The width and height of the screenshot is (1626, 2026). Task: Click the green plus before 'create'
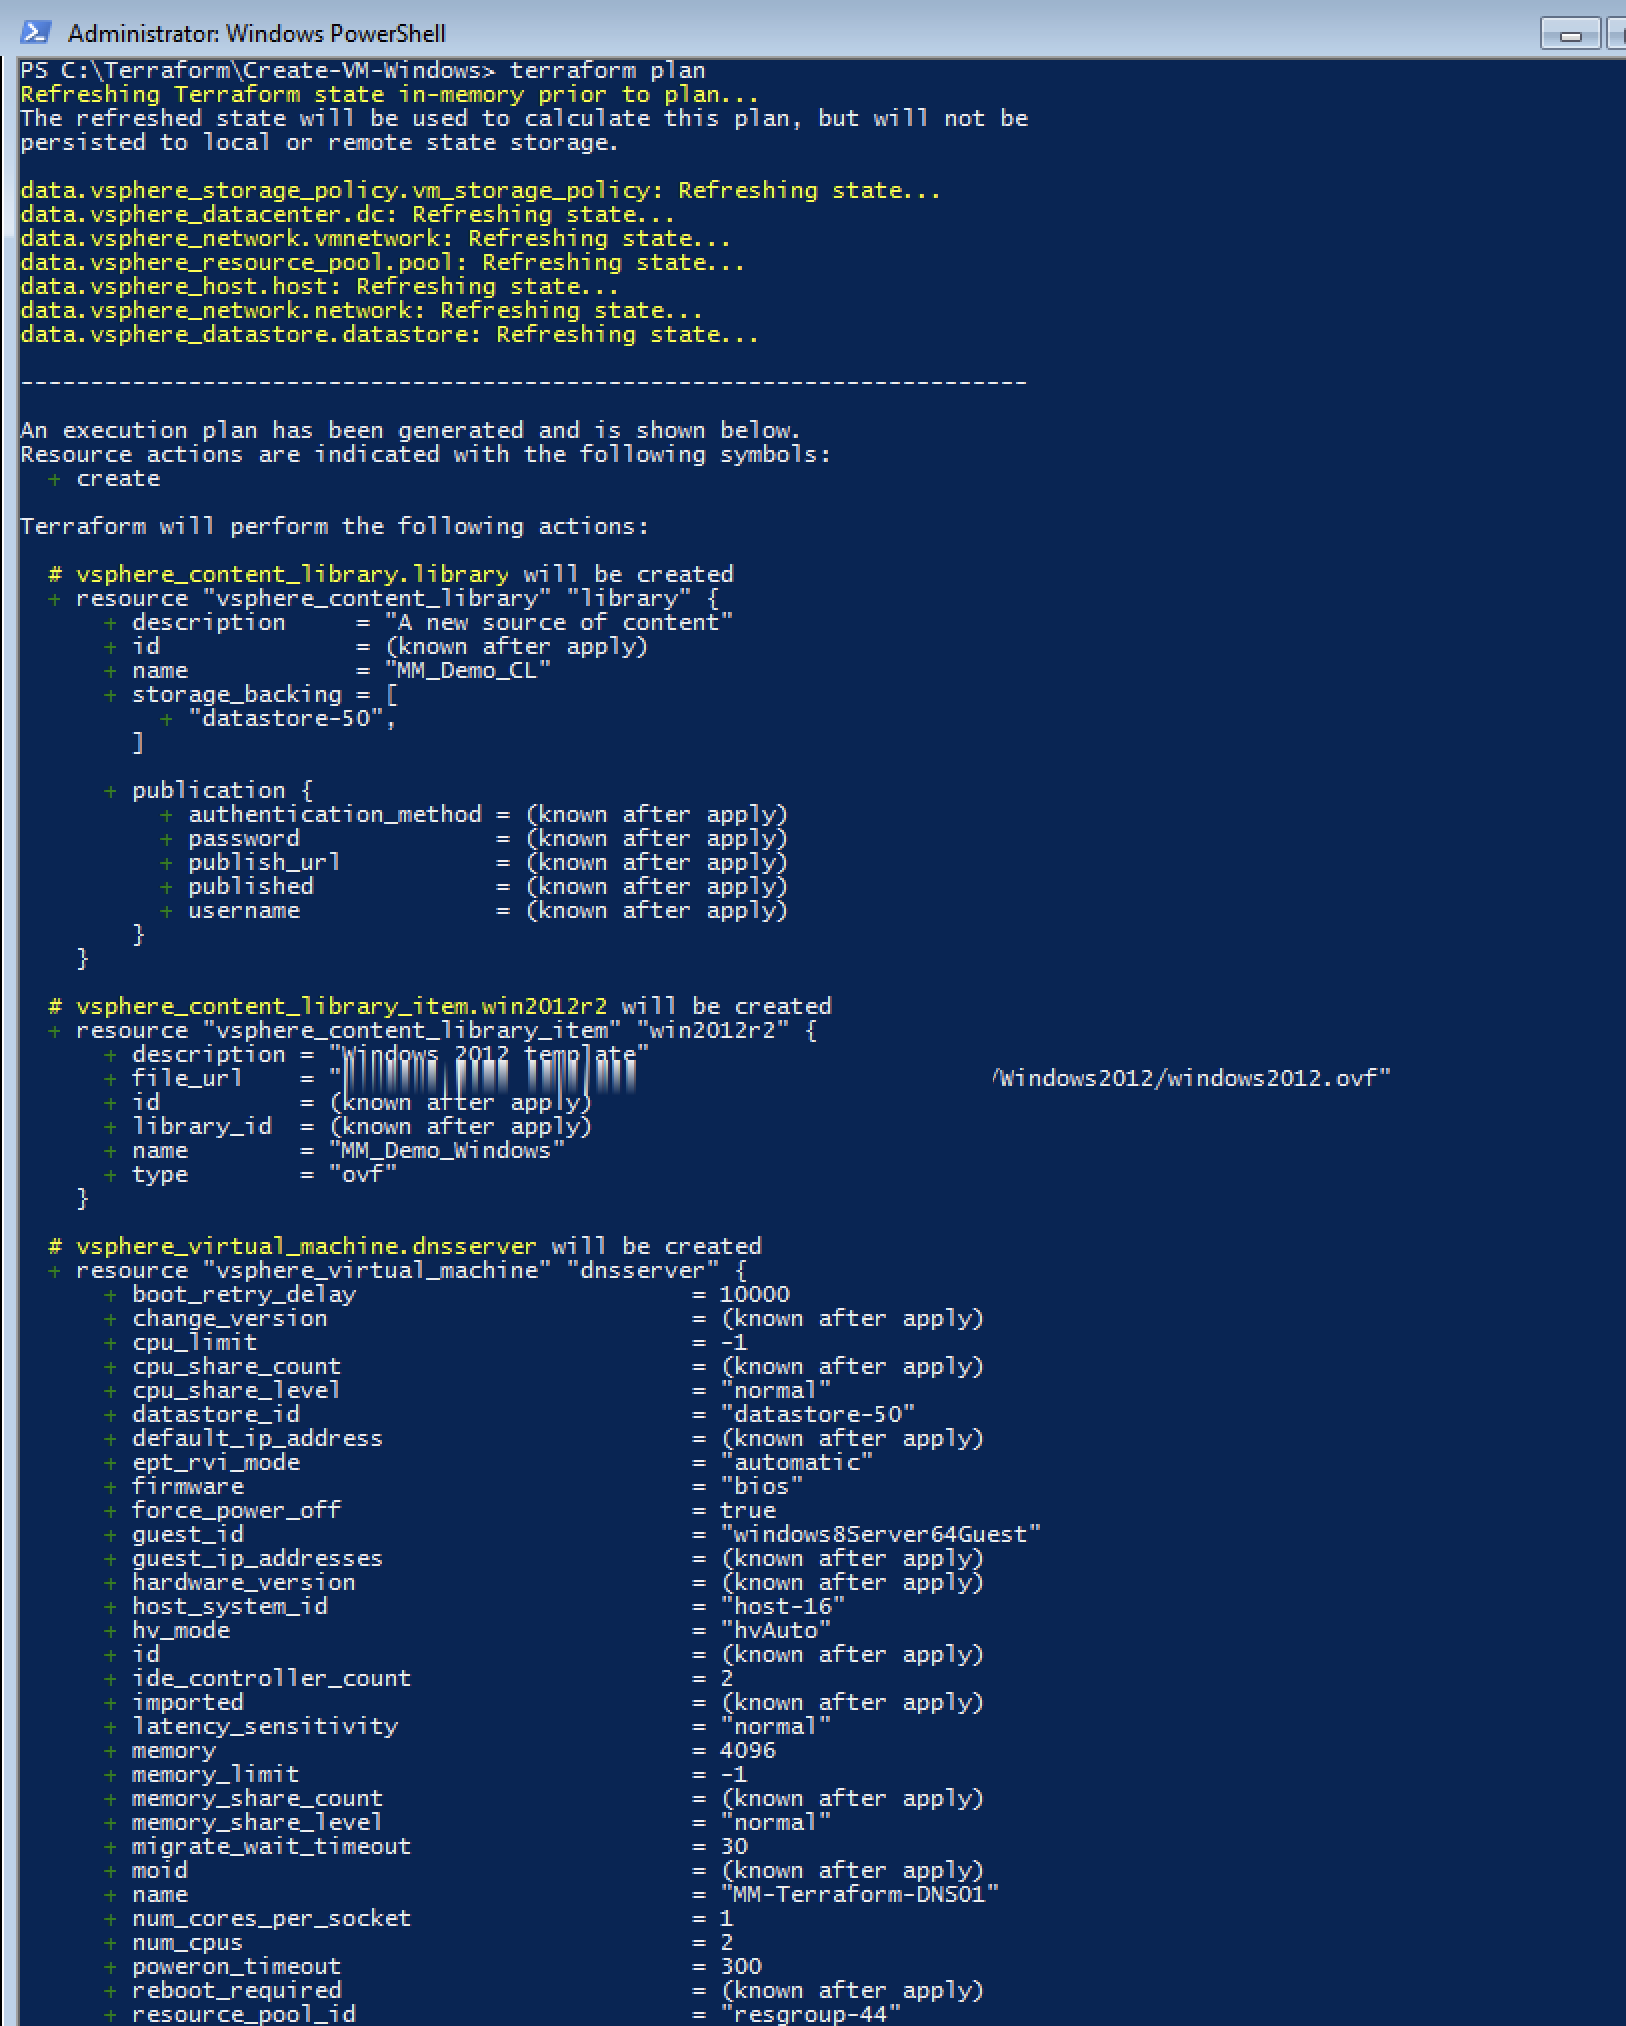pyautogui.click(x=54, y=480)
